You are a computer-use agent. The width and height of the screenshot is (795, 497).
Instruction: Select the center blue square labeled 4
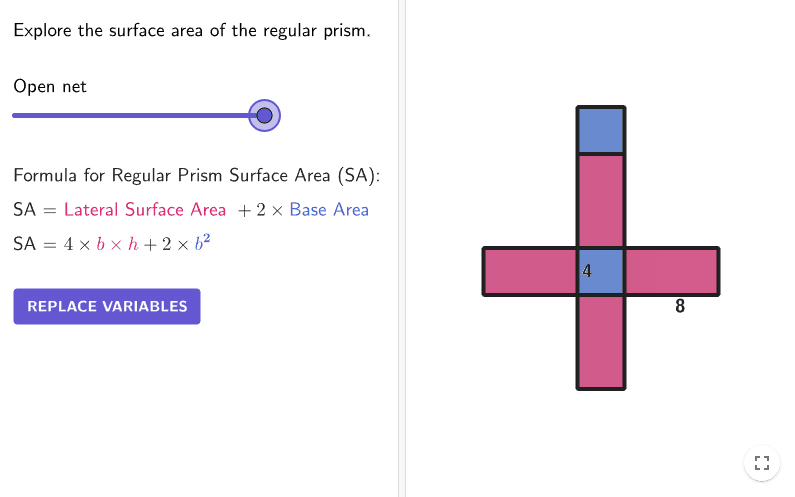coord(603,272)
